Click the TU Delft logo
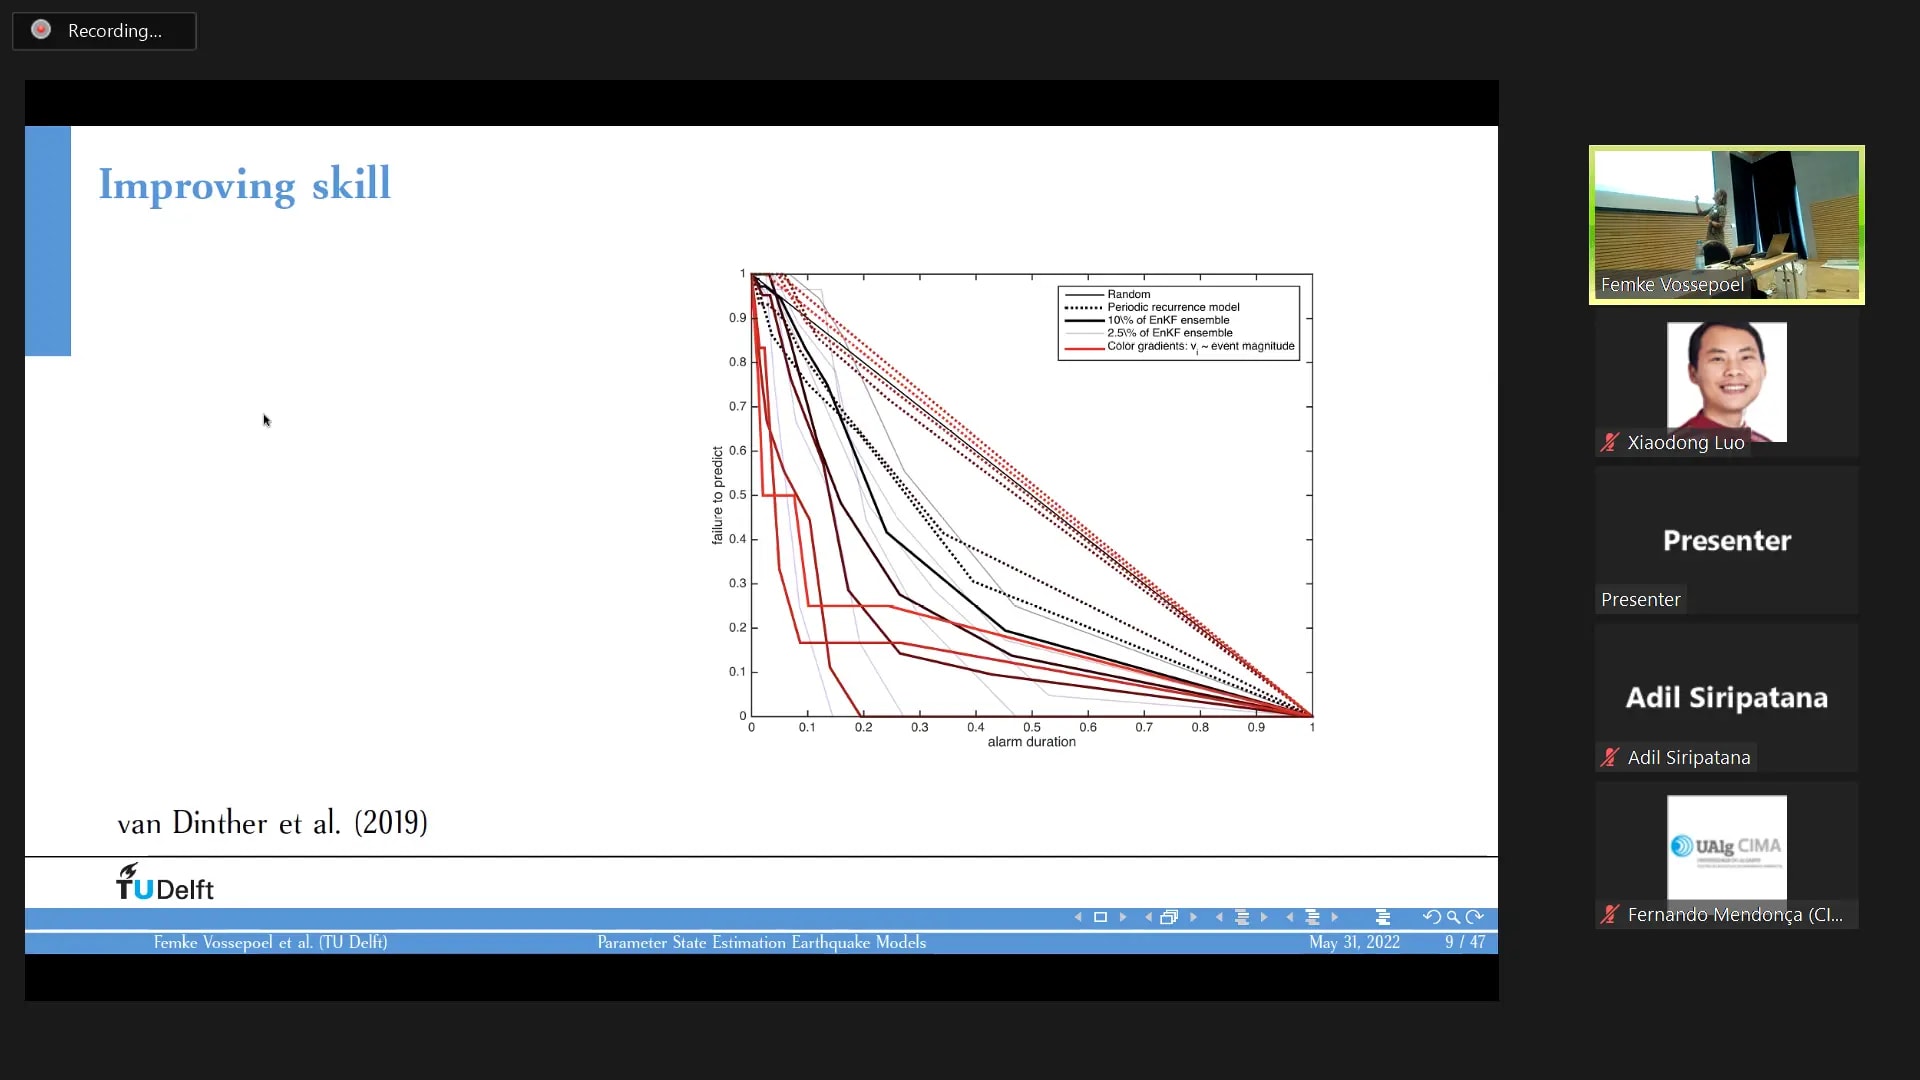This screenshot has height=1080, width=1920. tap(165, 883)
